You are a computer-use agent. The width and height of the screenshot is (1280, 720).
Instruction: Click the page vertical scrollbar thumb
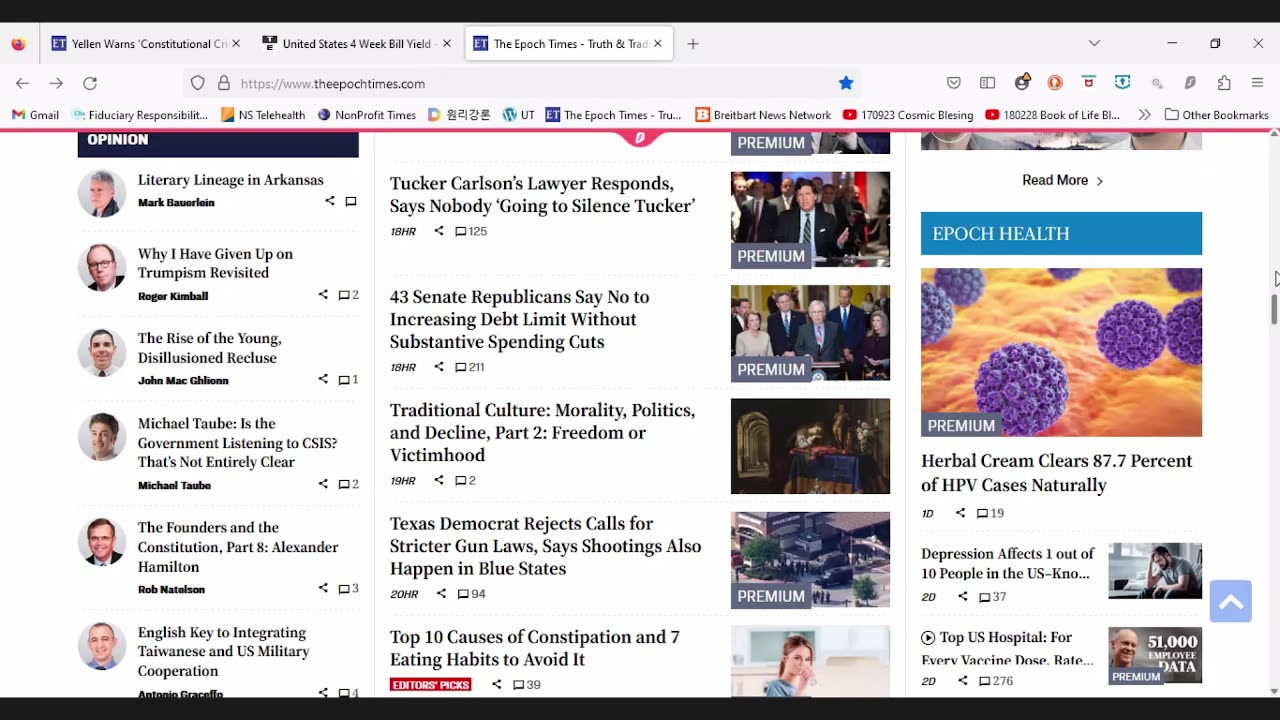tap(1273, 308)
